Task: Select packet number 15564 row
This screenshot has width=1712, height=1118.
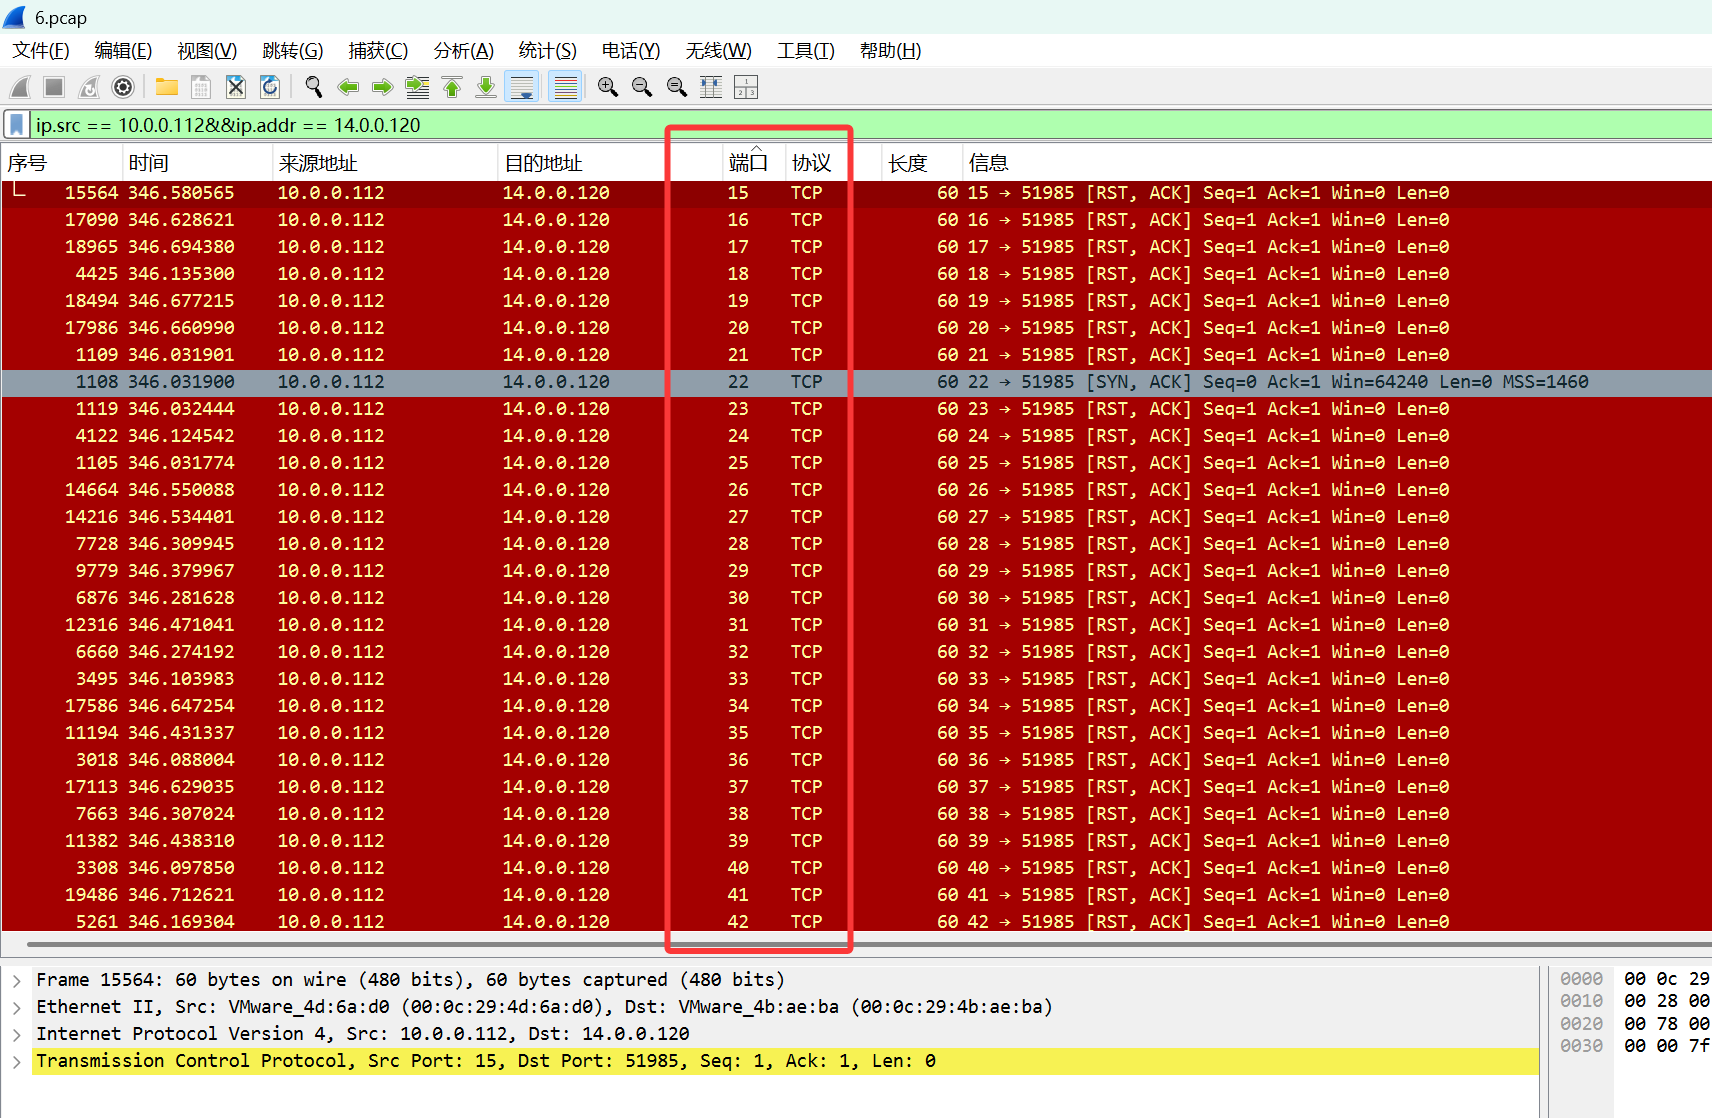Action: [856, 193]
